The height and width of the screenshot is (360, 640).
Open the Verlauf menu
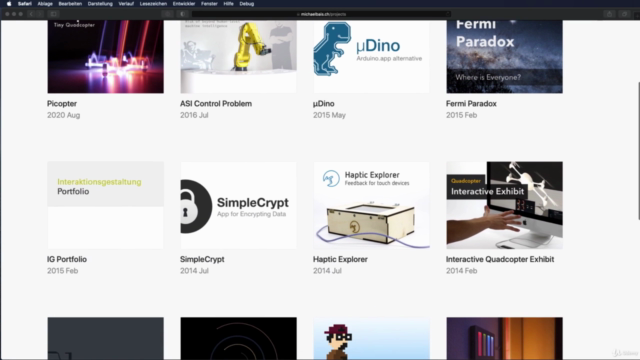click(x=126, y=4)
